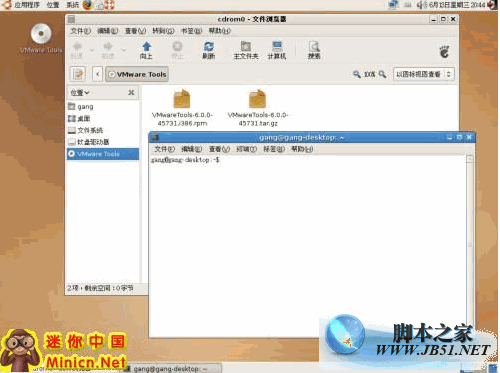
Task: Open the file browser 编辑 menu
Action: [107, 31]
